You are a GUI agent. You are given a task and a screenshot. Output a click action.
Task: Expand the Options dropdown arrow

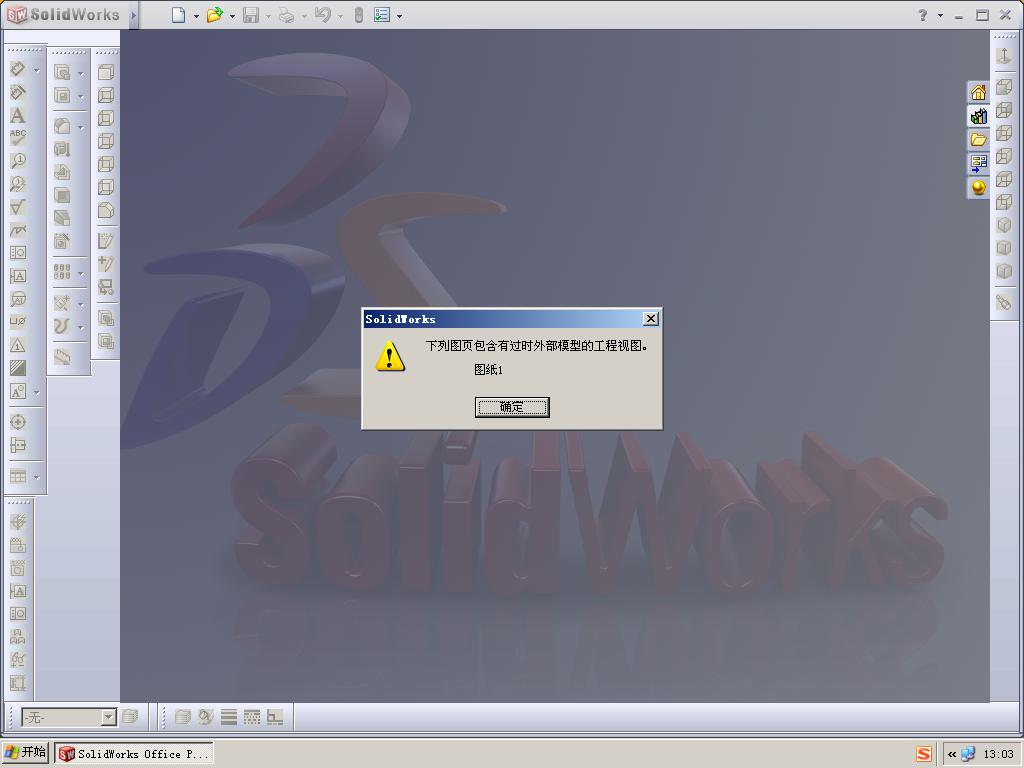pyautogui.click(x=399, y=16)
